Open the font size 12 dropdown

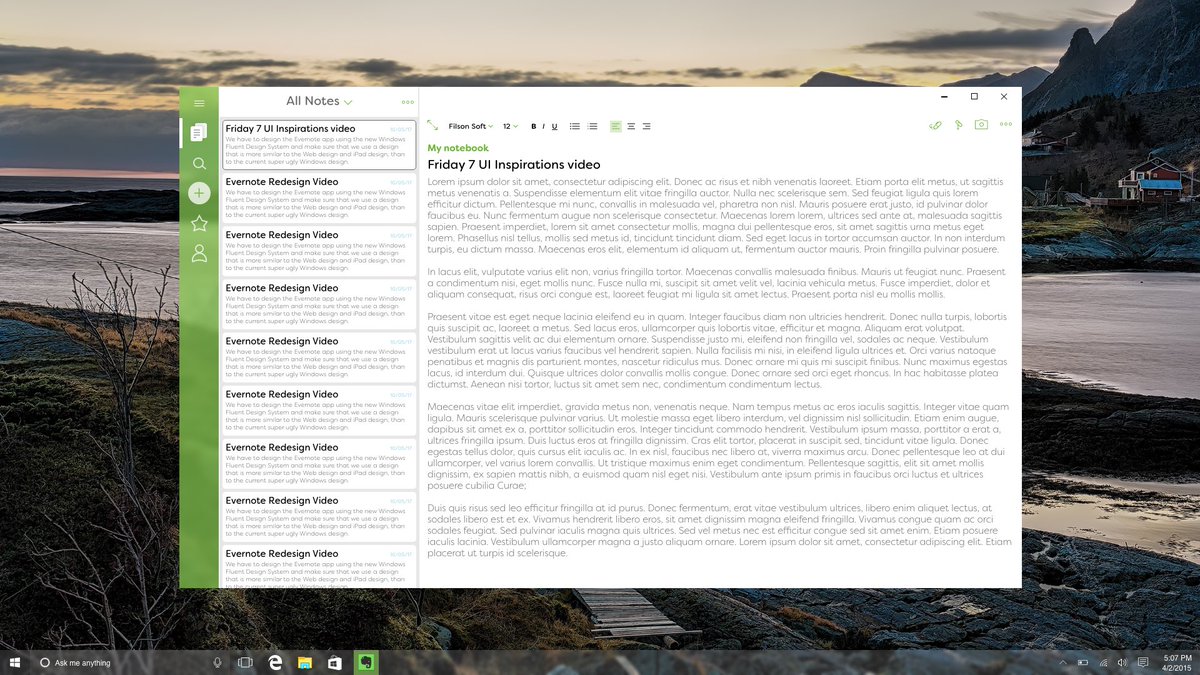pyautogui.click(x=510, y=126)
